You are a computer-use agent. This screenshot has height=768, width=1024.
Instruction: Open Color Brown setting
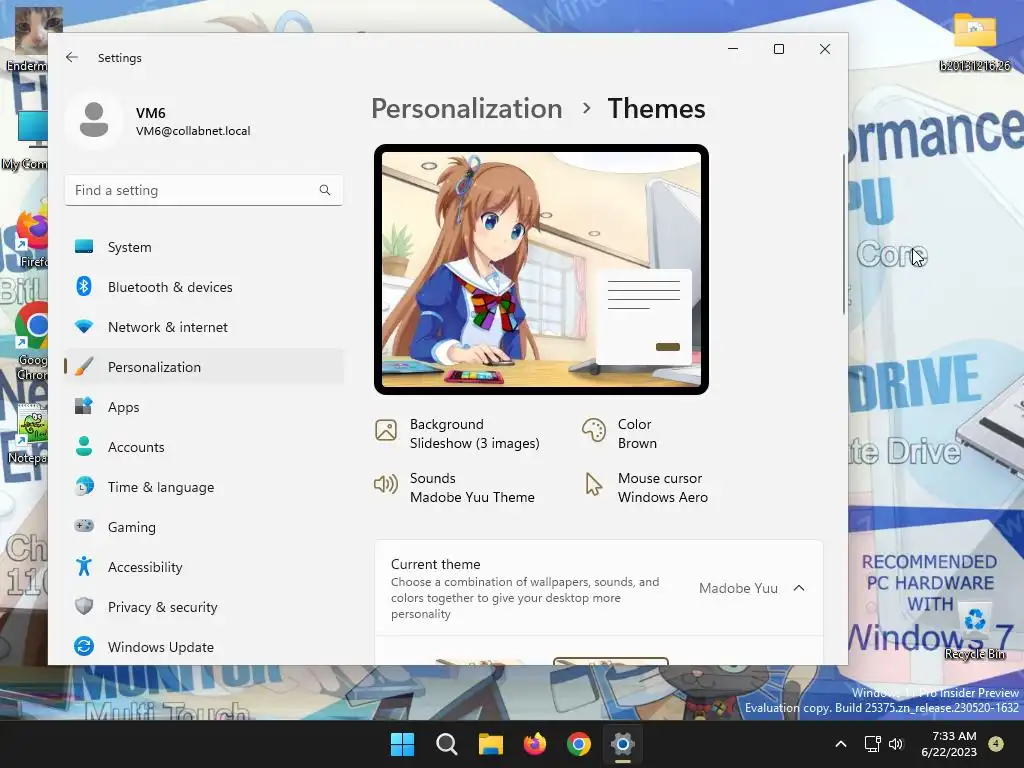click(620, 434)
